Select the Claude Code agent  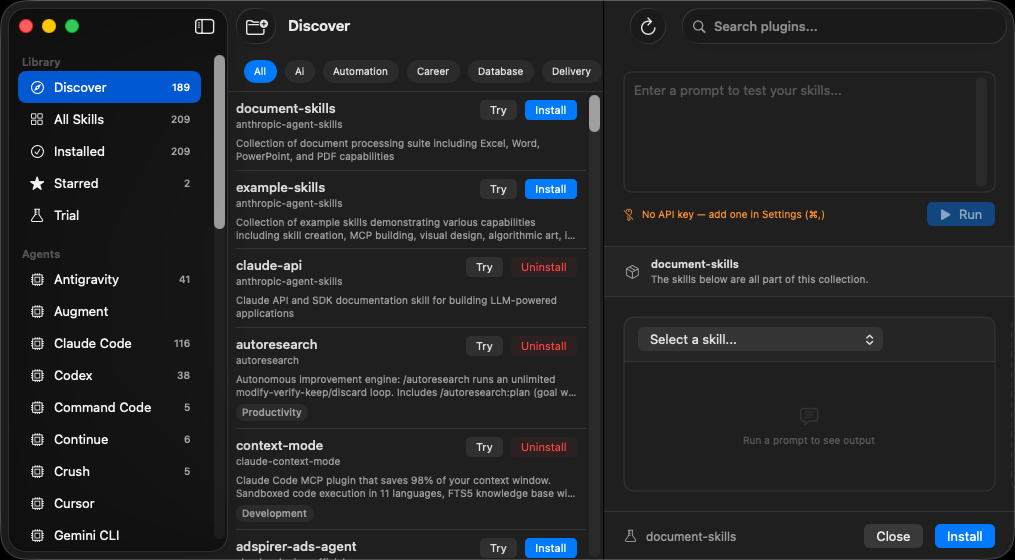tap(92, 343)
